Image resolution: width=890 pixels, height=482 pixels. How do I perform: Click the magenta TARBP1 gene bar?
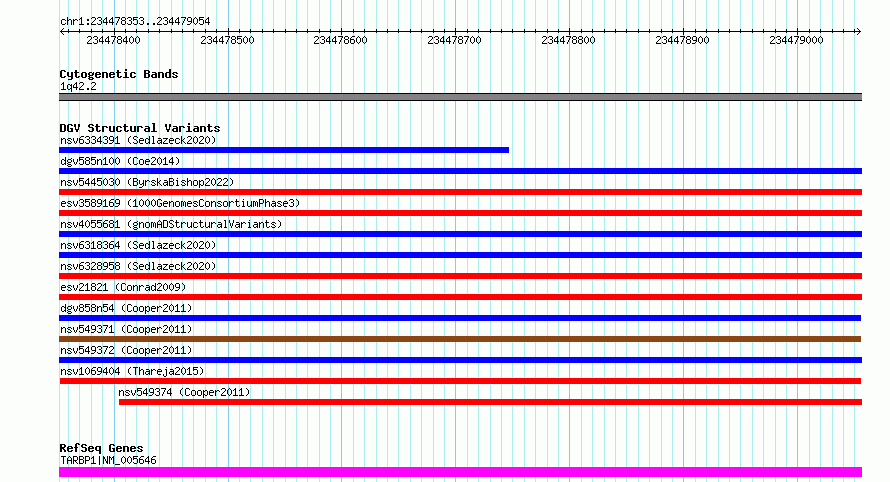tap(460, 472)
